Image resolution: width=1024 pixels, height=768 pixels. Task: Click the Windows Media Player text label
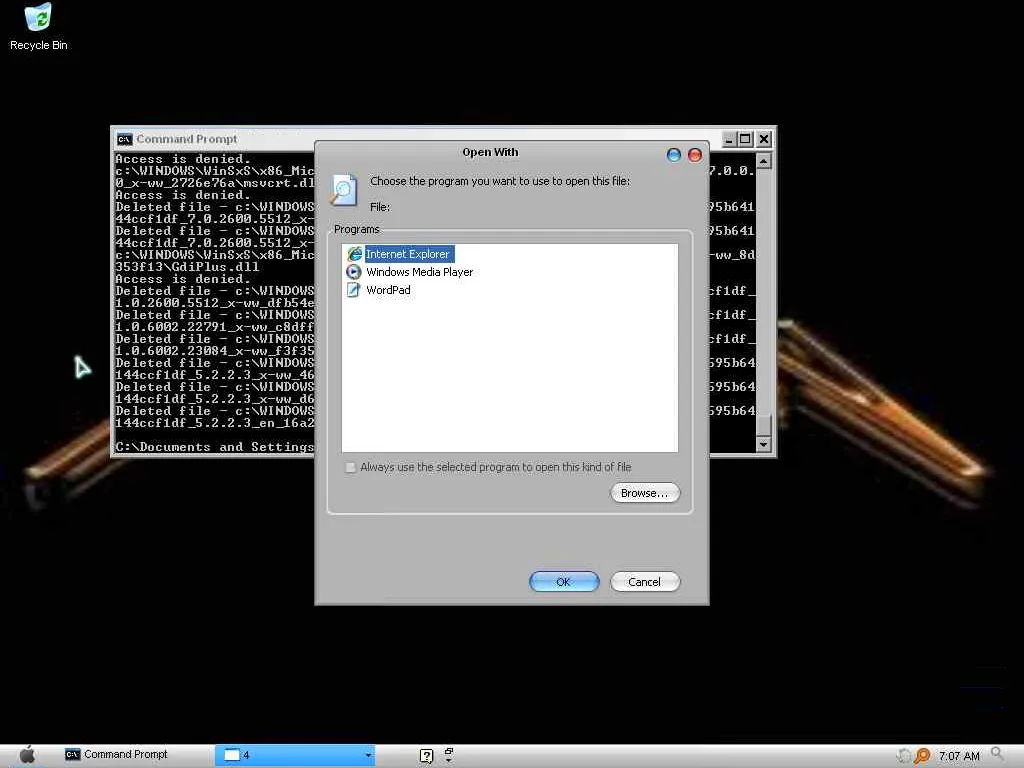pyautogui.click(x=419, y=272)
